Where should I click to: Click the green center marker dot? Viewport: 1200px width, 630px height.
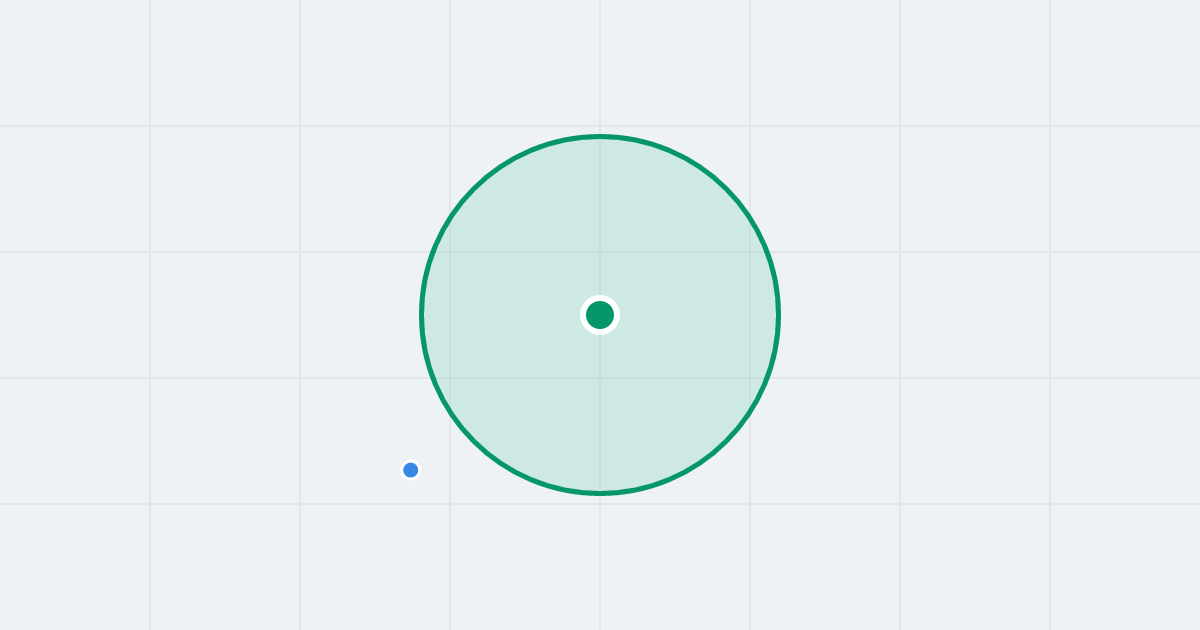click(x=600, y=315)
